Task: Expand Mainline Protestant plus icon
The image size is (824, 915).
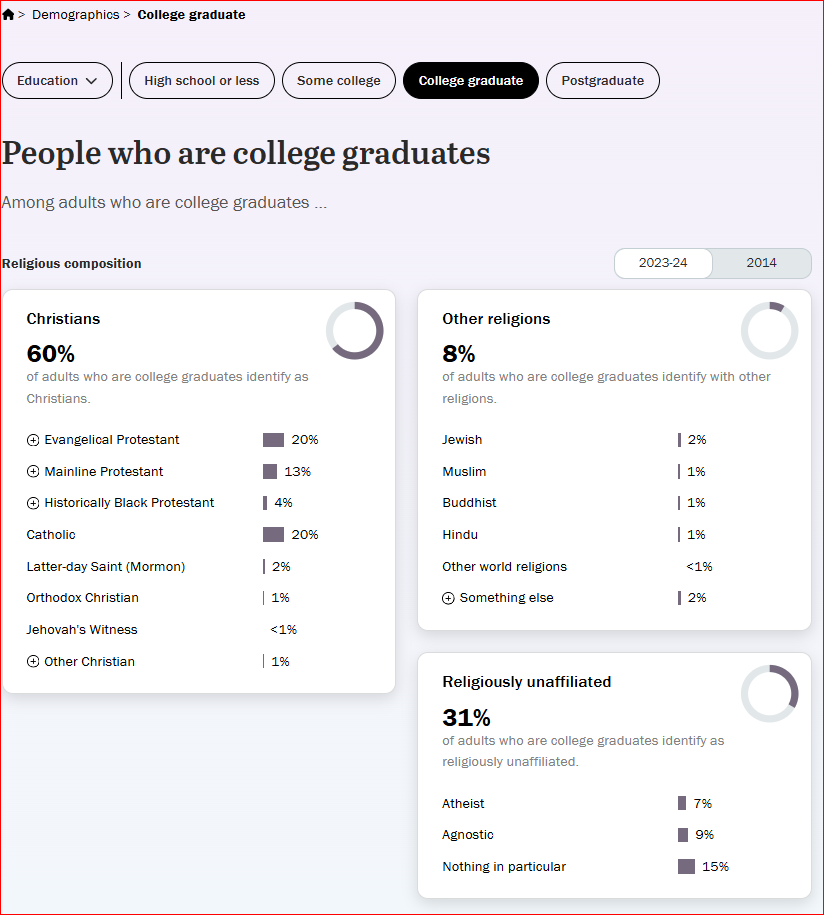Action: [33, 472]
